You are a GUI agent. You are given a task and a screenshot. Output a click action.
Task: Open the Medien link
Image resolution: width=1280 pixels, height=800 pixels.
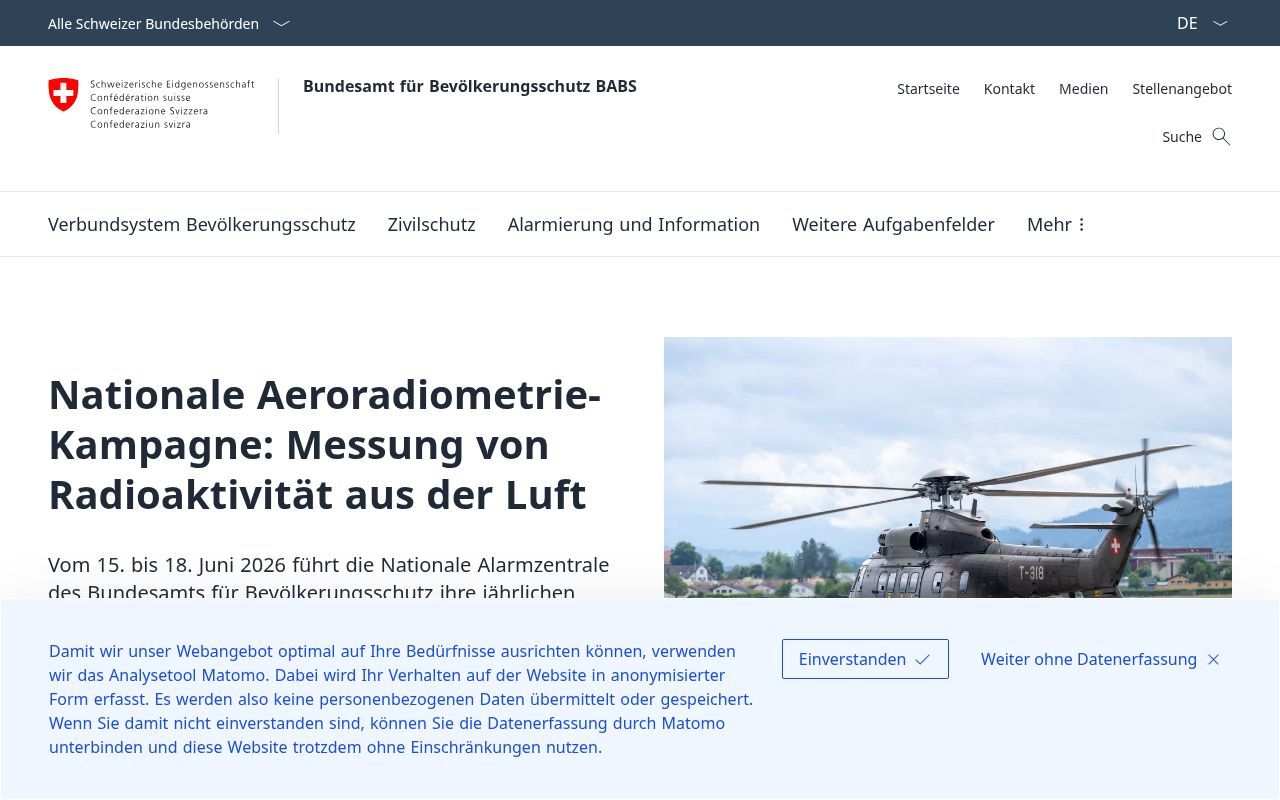[1083, 89]
